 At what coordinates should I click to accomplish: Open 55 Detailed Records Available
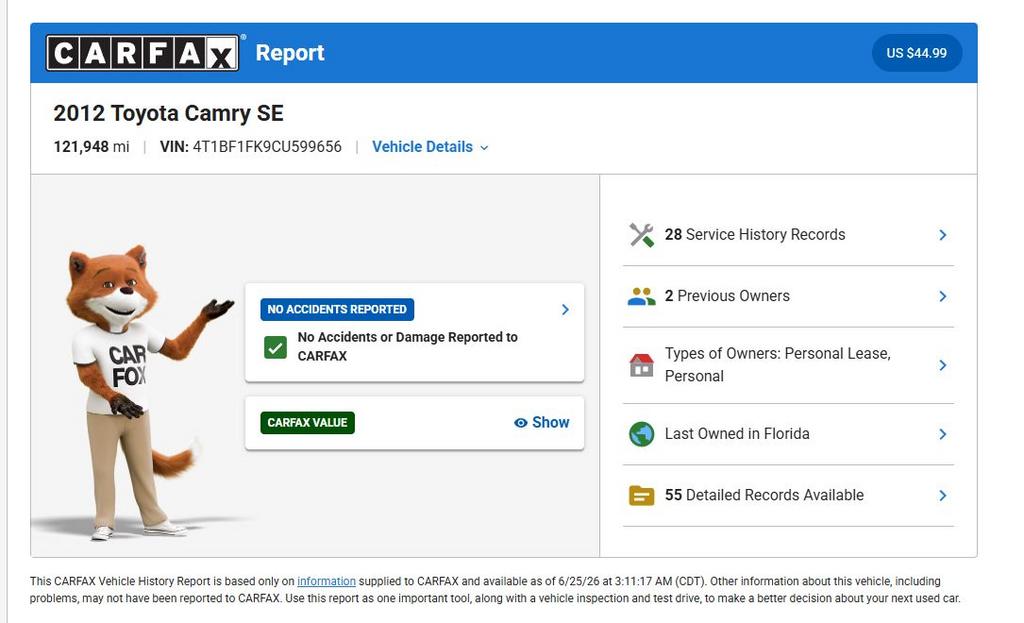coord(788,496)
